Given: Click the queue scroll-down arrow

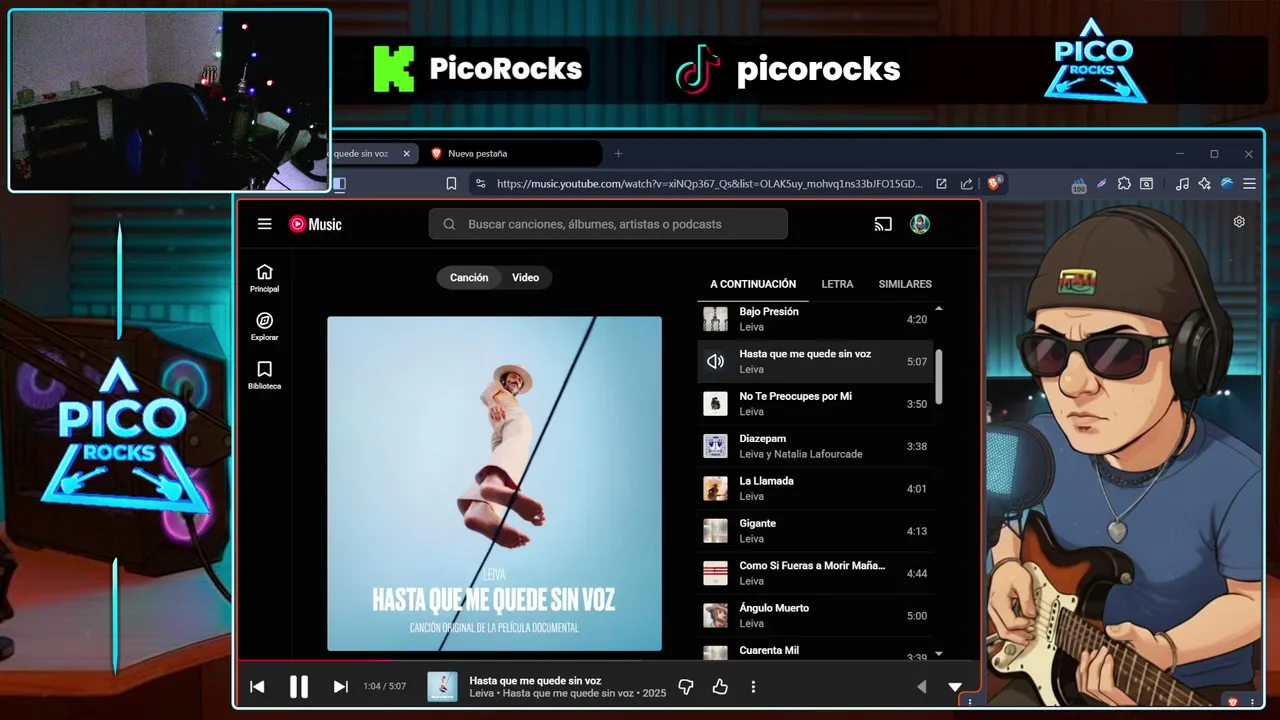Looking at the screenshot, I should point(938,654).
